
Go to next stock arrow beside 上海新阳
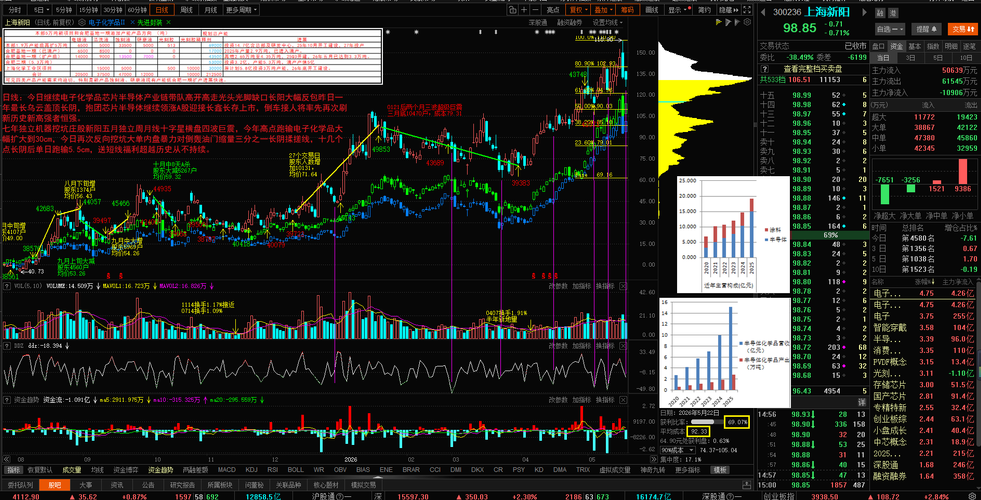[x=864, y=12]
